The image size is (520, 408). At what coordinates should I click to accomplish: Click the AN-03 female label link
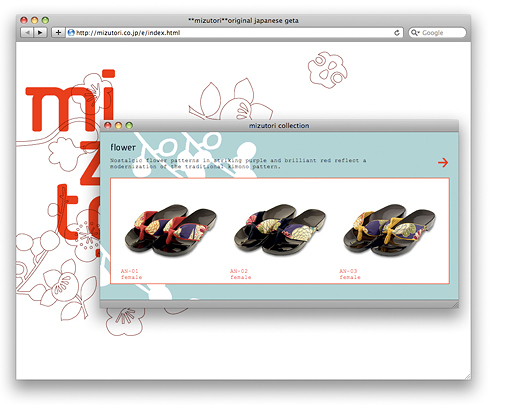coord(350,274)
